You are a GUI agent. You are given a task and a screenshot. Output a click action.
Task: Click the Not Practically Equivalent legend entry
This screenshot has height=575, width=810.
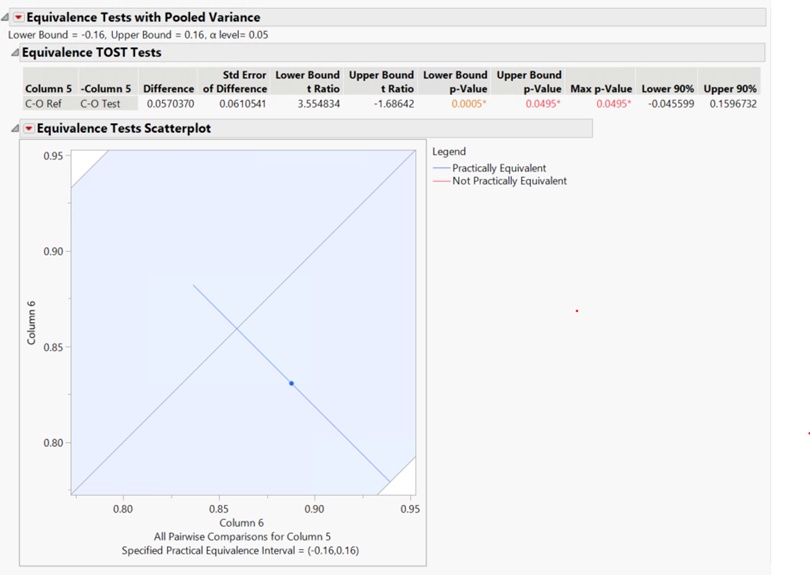(x=500, y=181)
